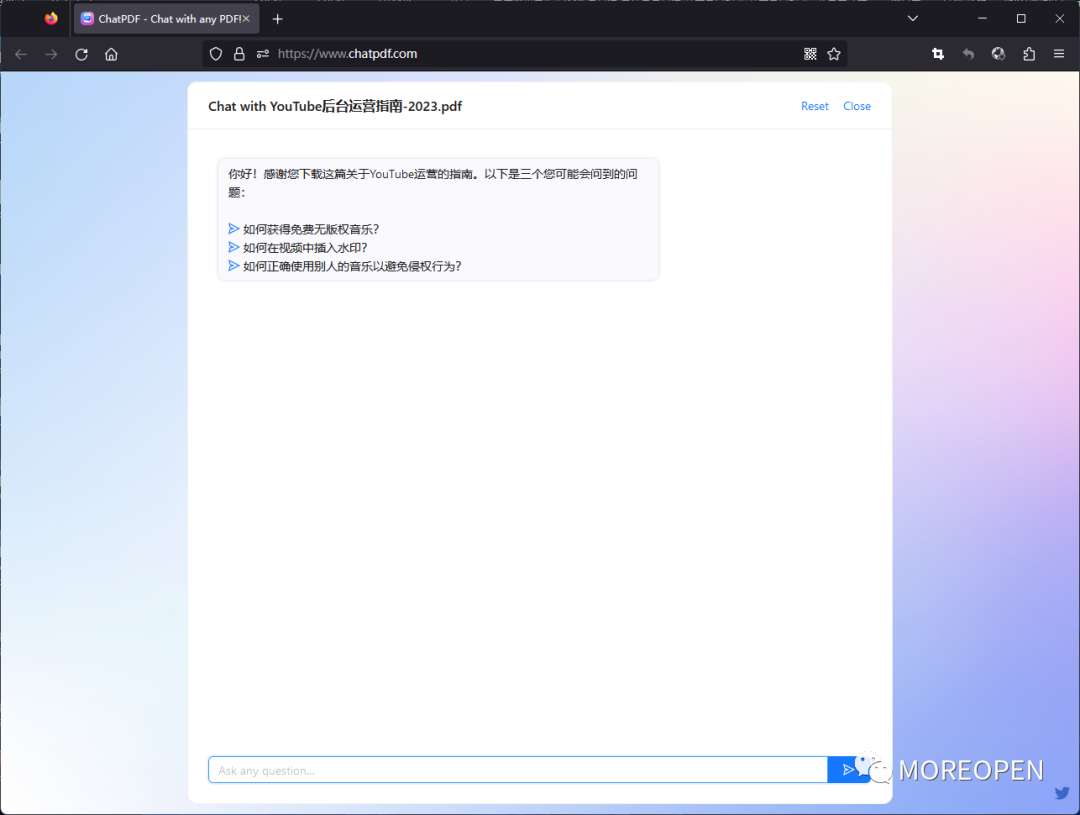The image size is (1080, 815).
Task: Show tracking protection shield info
Action: pyautogui.click(x=216, y=54)
